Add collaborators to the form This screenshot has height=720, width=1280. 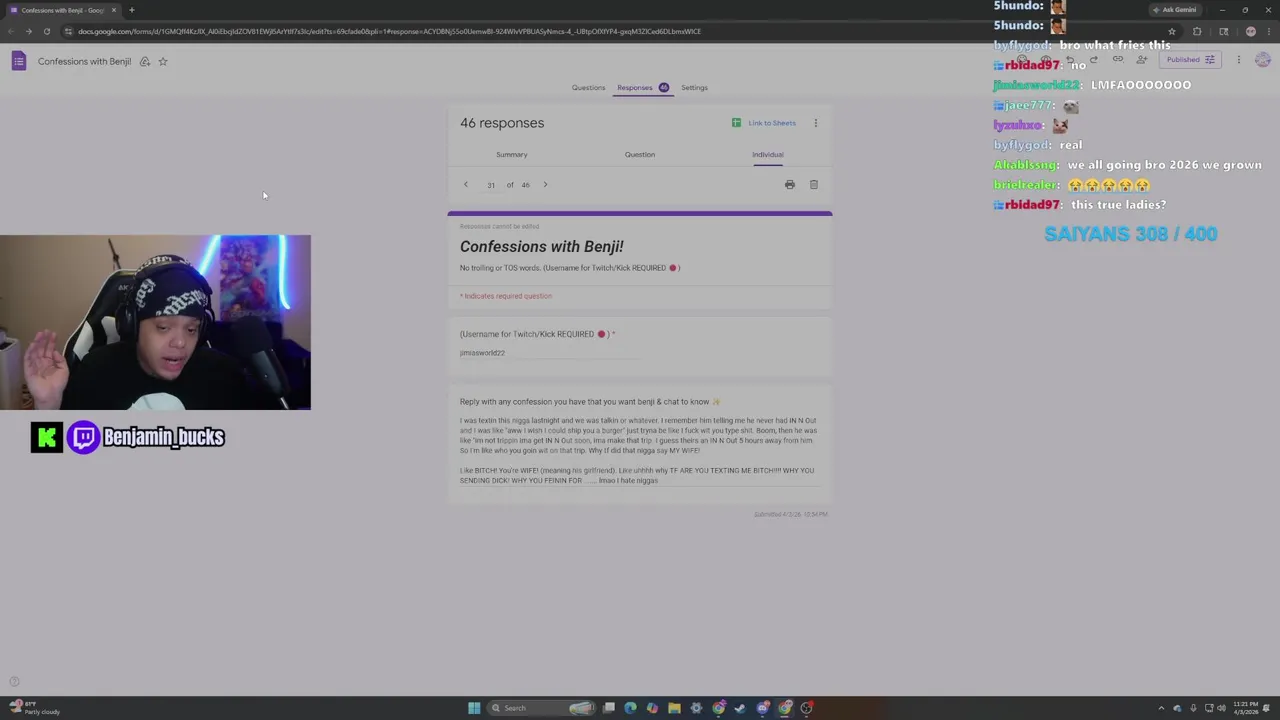pyautogui.click(x=1142, y=60)
